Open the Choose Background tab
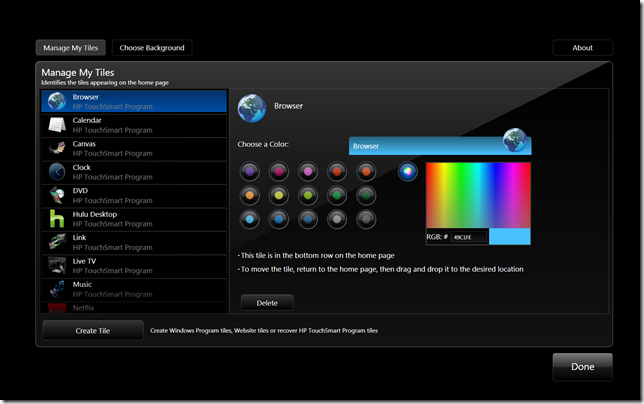The width and height of the screenshot is (644, 404). click(152, 48)
